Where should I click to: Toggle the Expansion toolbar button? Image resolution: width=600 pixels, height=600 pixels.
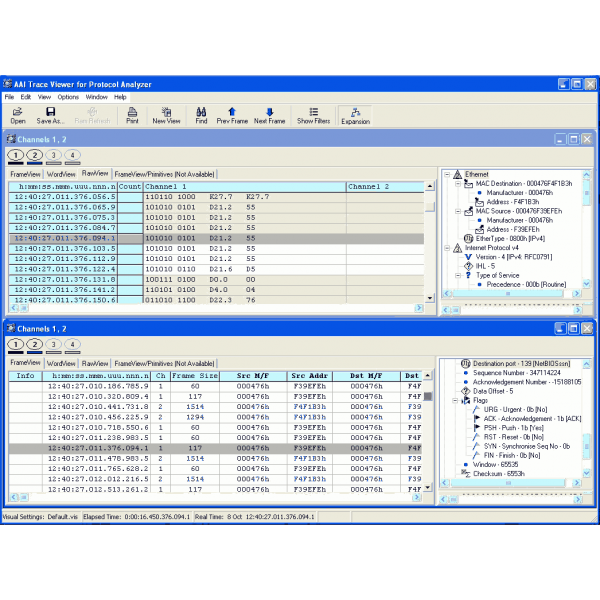(x=355, y=116)
